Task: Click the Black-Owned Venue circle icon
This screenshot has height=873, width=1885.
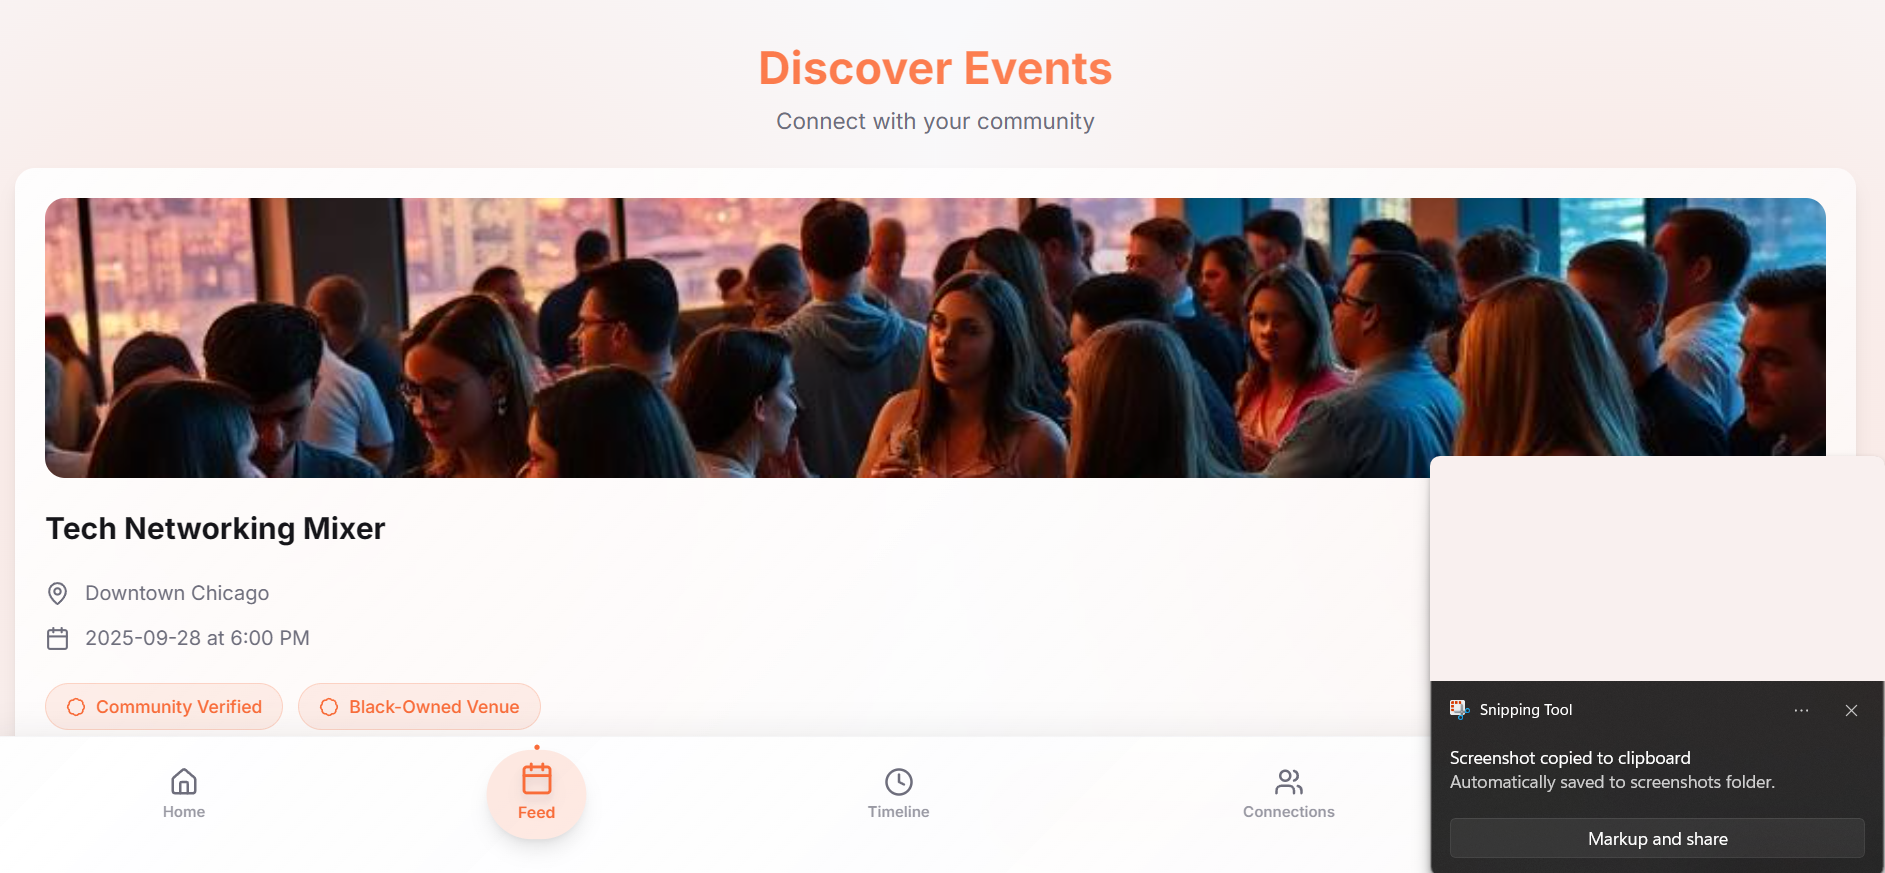Action: click(329, 707)
